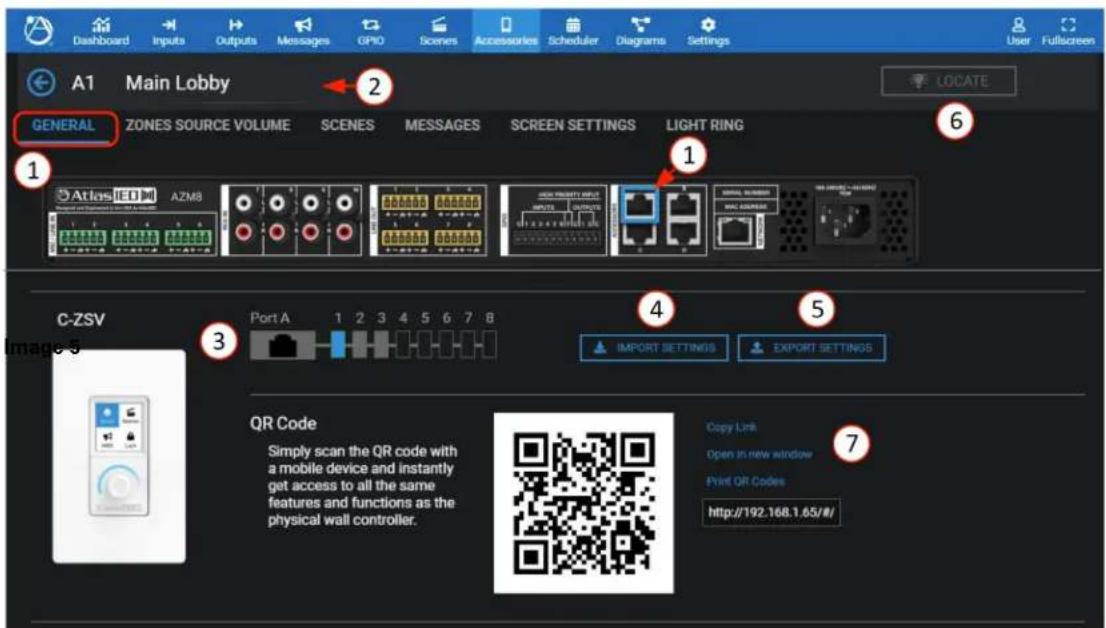Screen dimensions: 1106x628
Task: Open the Diagrams page
Action: point(640,32)
